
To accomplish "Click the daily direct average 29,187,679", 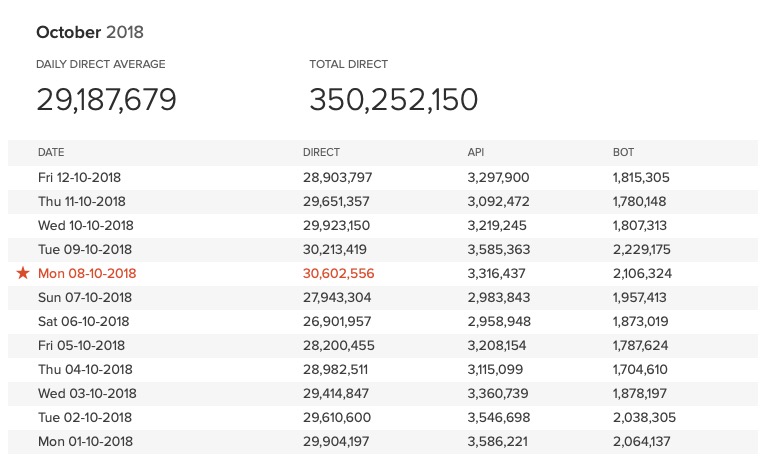I will coord(106,99).
